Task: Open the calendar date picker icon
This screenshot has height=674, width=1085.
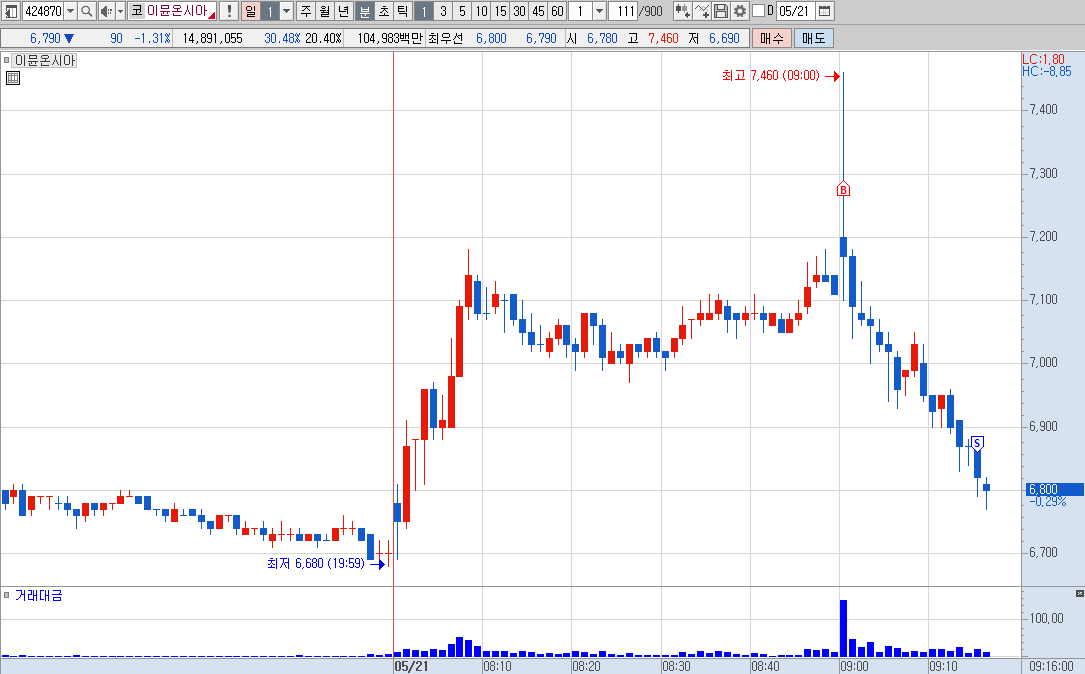Action: [x=824, y=11]
